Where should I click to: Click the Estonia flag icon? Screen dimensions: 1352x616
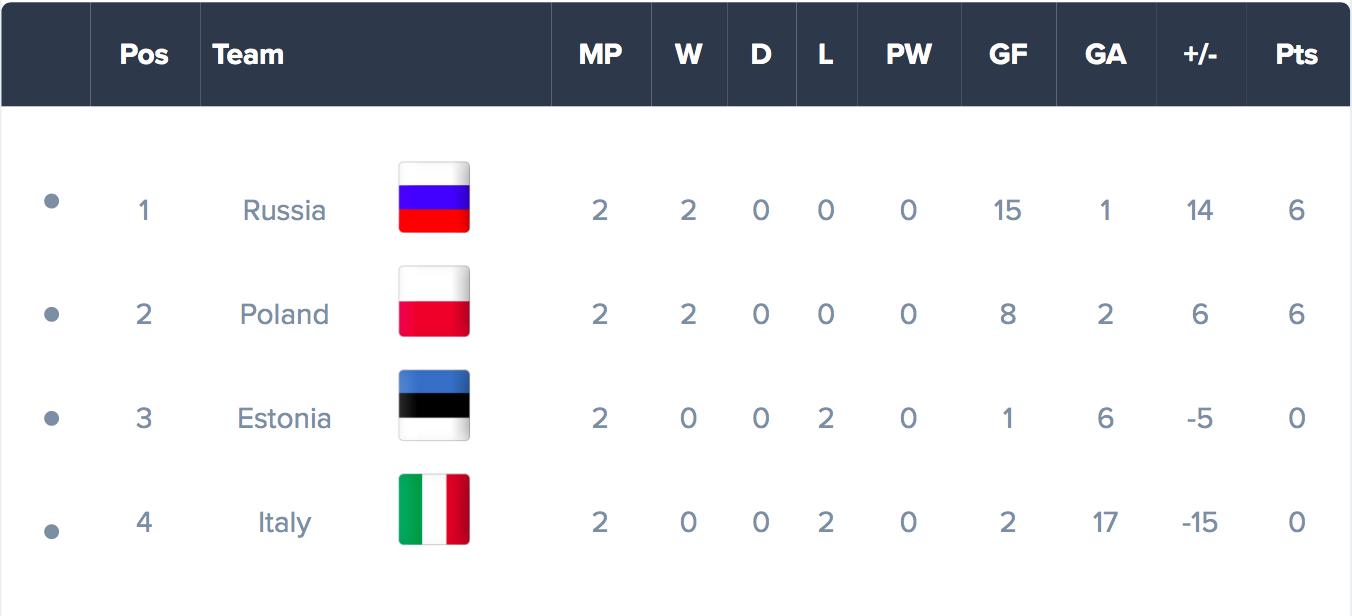coord(434,405)
